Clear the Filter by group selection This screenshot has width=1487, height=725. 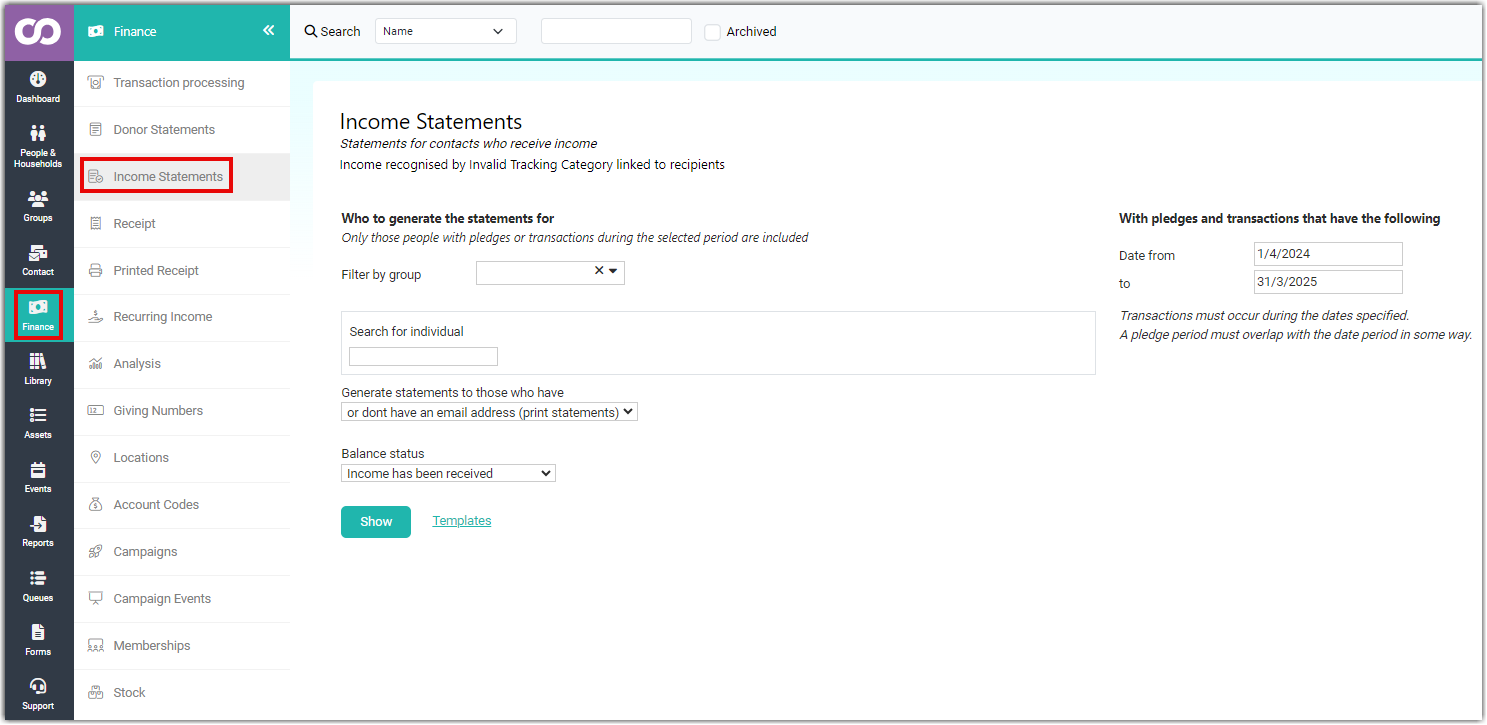[599, 270]
